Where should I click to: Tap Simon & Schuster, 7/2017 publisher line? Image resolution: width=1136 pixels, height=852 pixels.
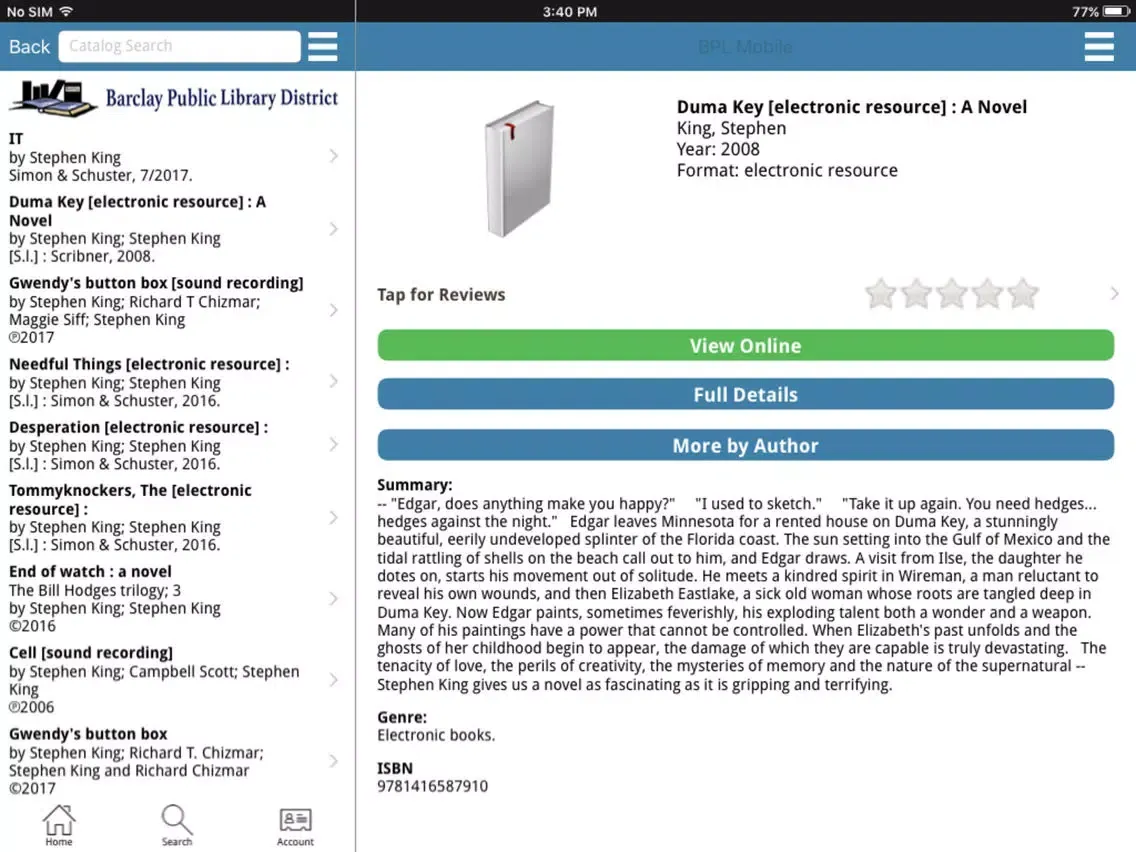pyautogui.click(x=100, y=175)
